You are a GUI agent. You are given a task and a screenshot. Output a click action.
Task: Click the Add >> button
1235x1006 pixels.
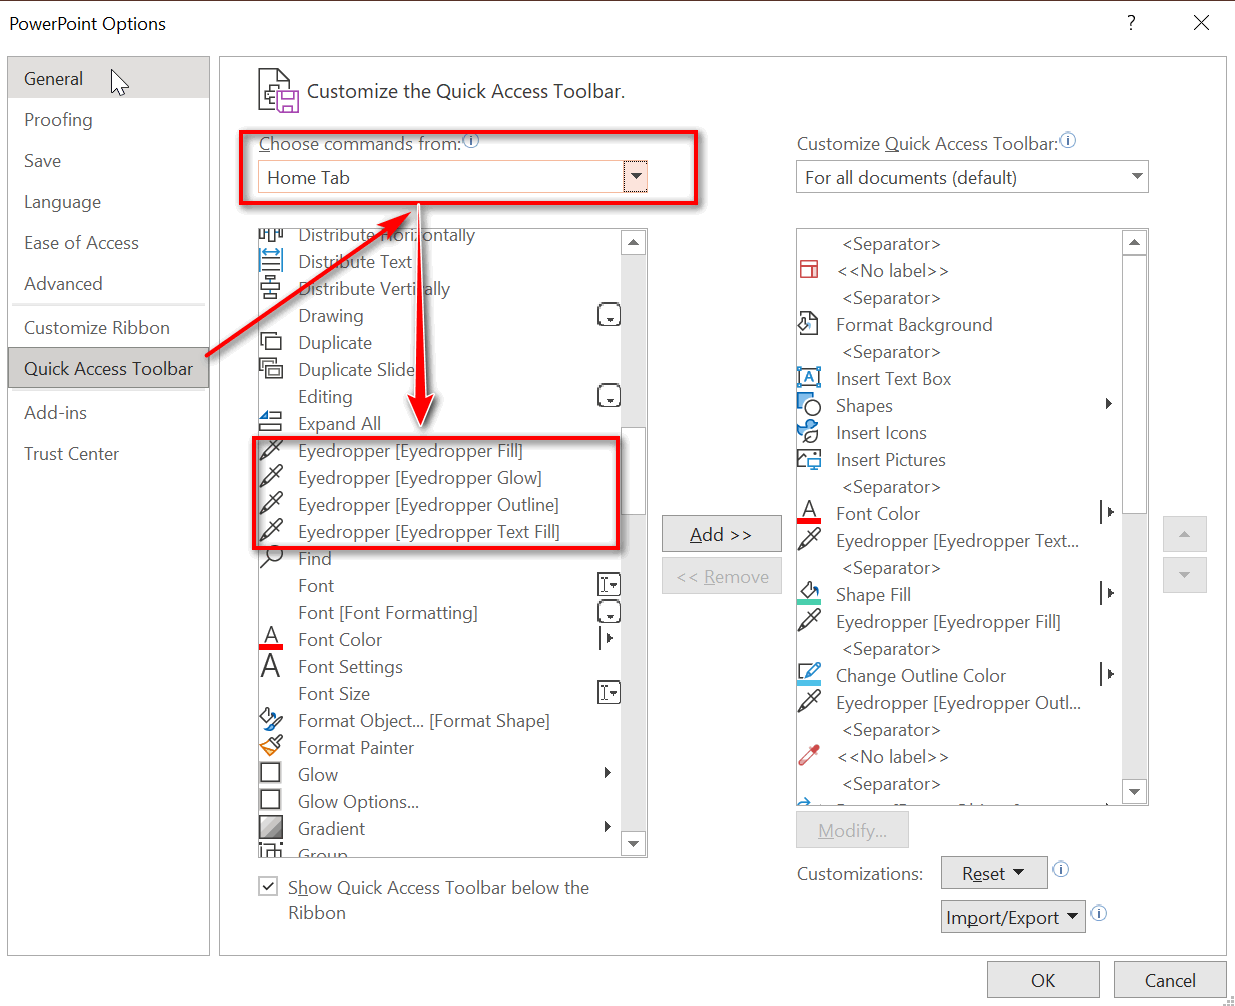pos(721,534)
